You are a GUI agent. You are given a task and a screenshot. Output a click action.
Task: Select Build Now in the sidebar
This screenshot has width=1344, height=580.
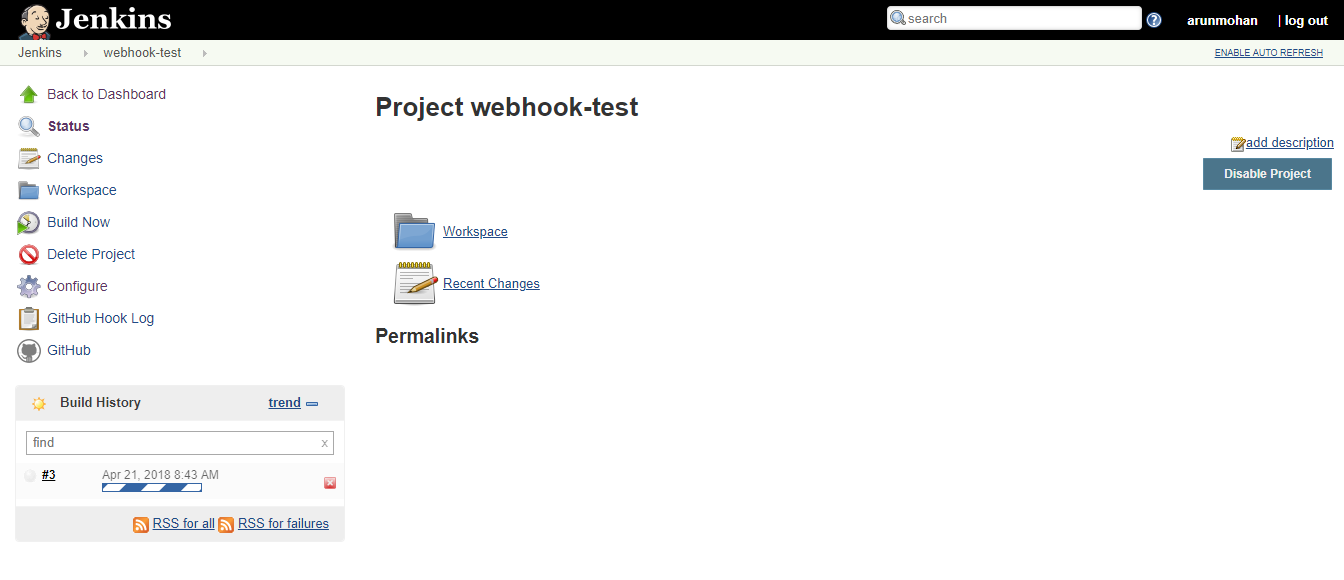[77, 222]
